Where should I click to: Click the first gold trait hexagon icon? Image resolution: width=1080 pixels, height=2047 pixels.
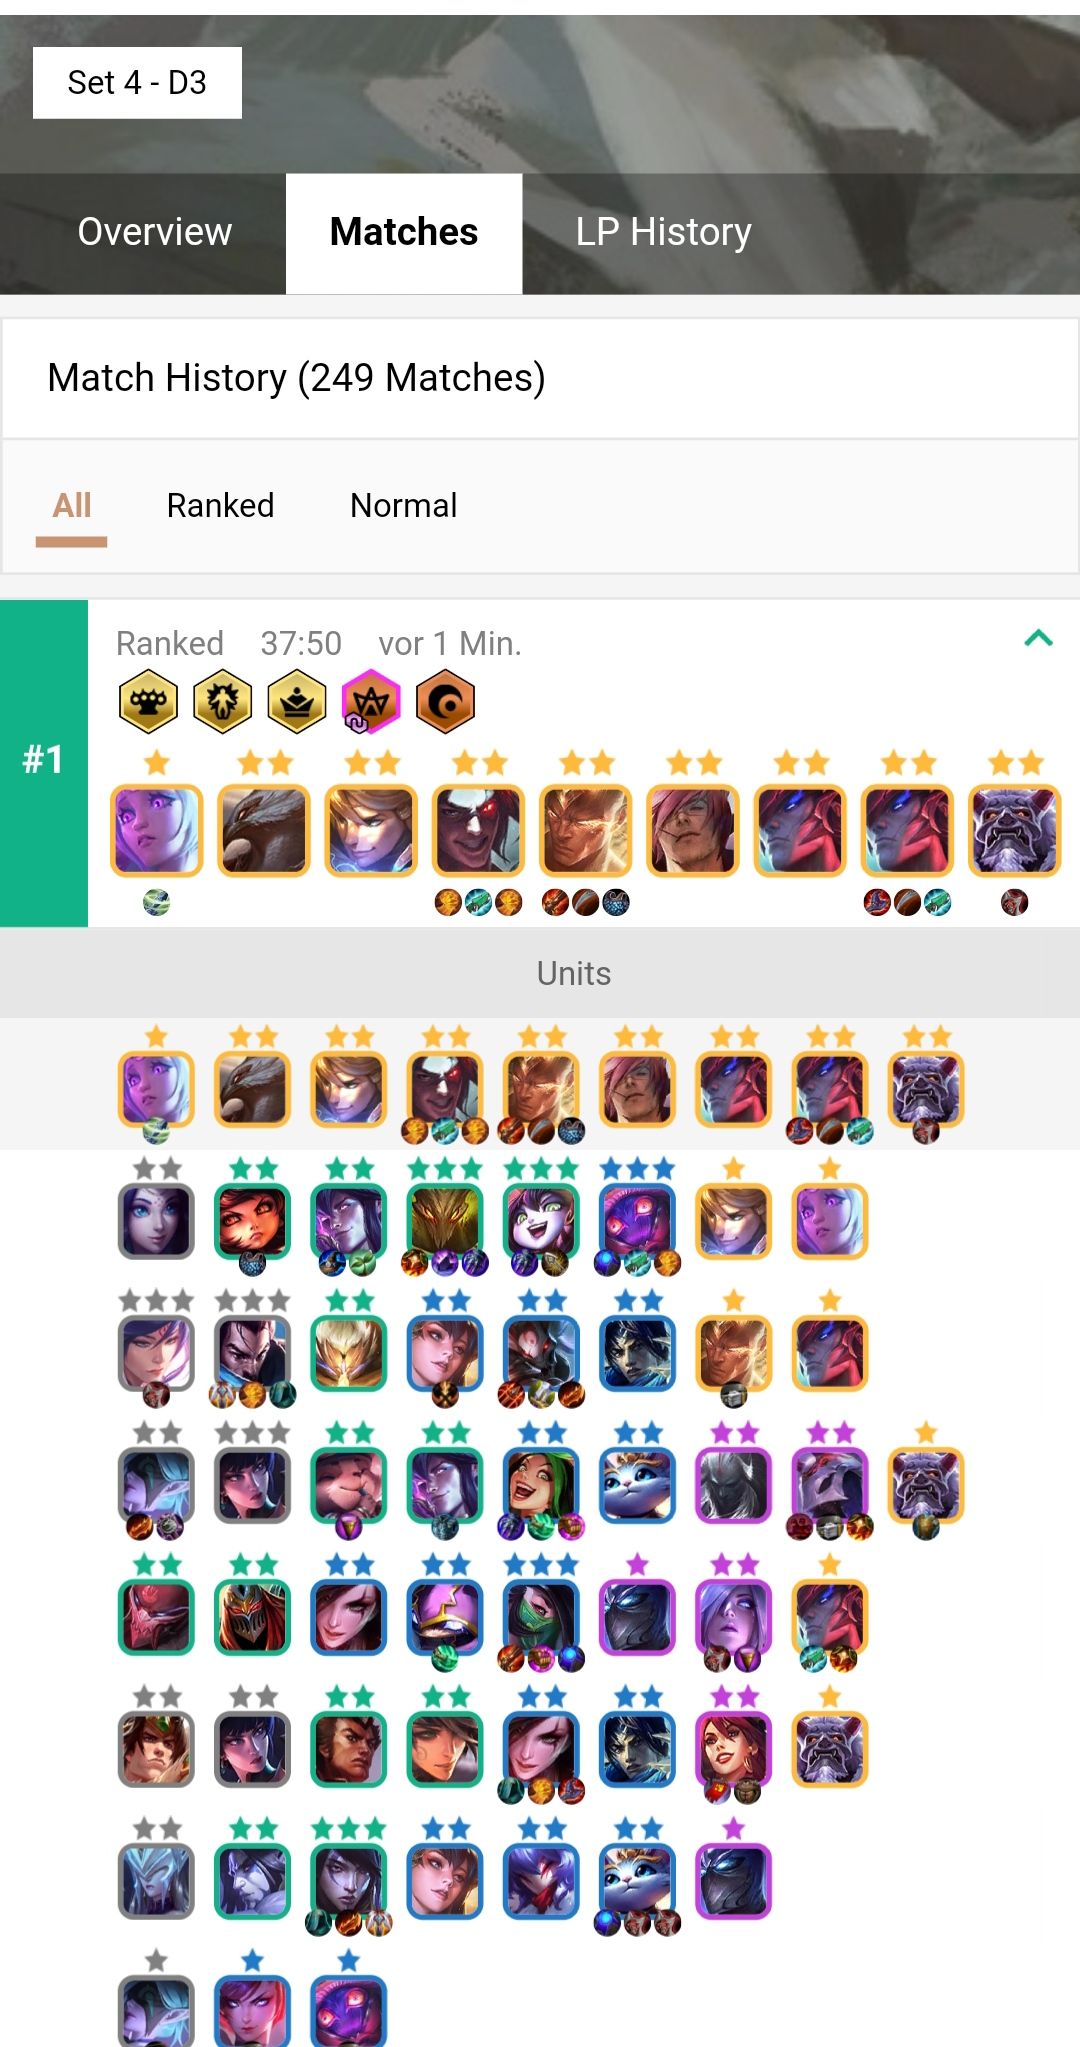pos(148,701)
